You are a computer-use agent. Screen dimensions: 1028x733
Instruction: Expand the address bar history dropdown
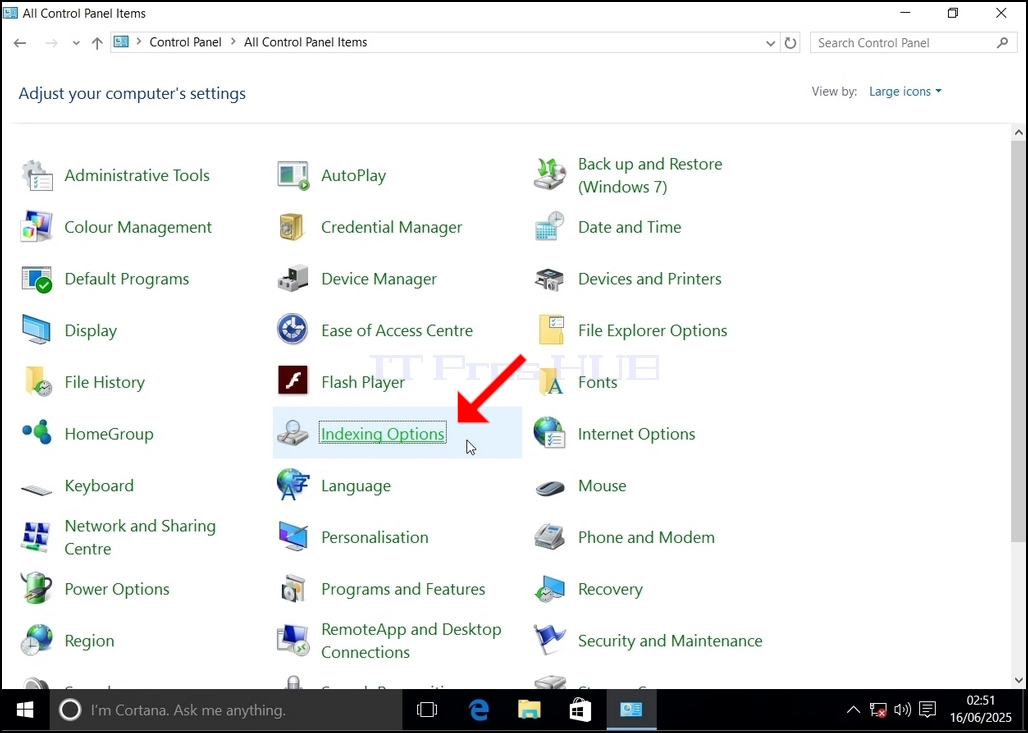tap(770, 43)
